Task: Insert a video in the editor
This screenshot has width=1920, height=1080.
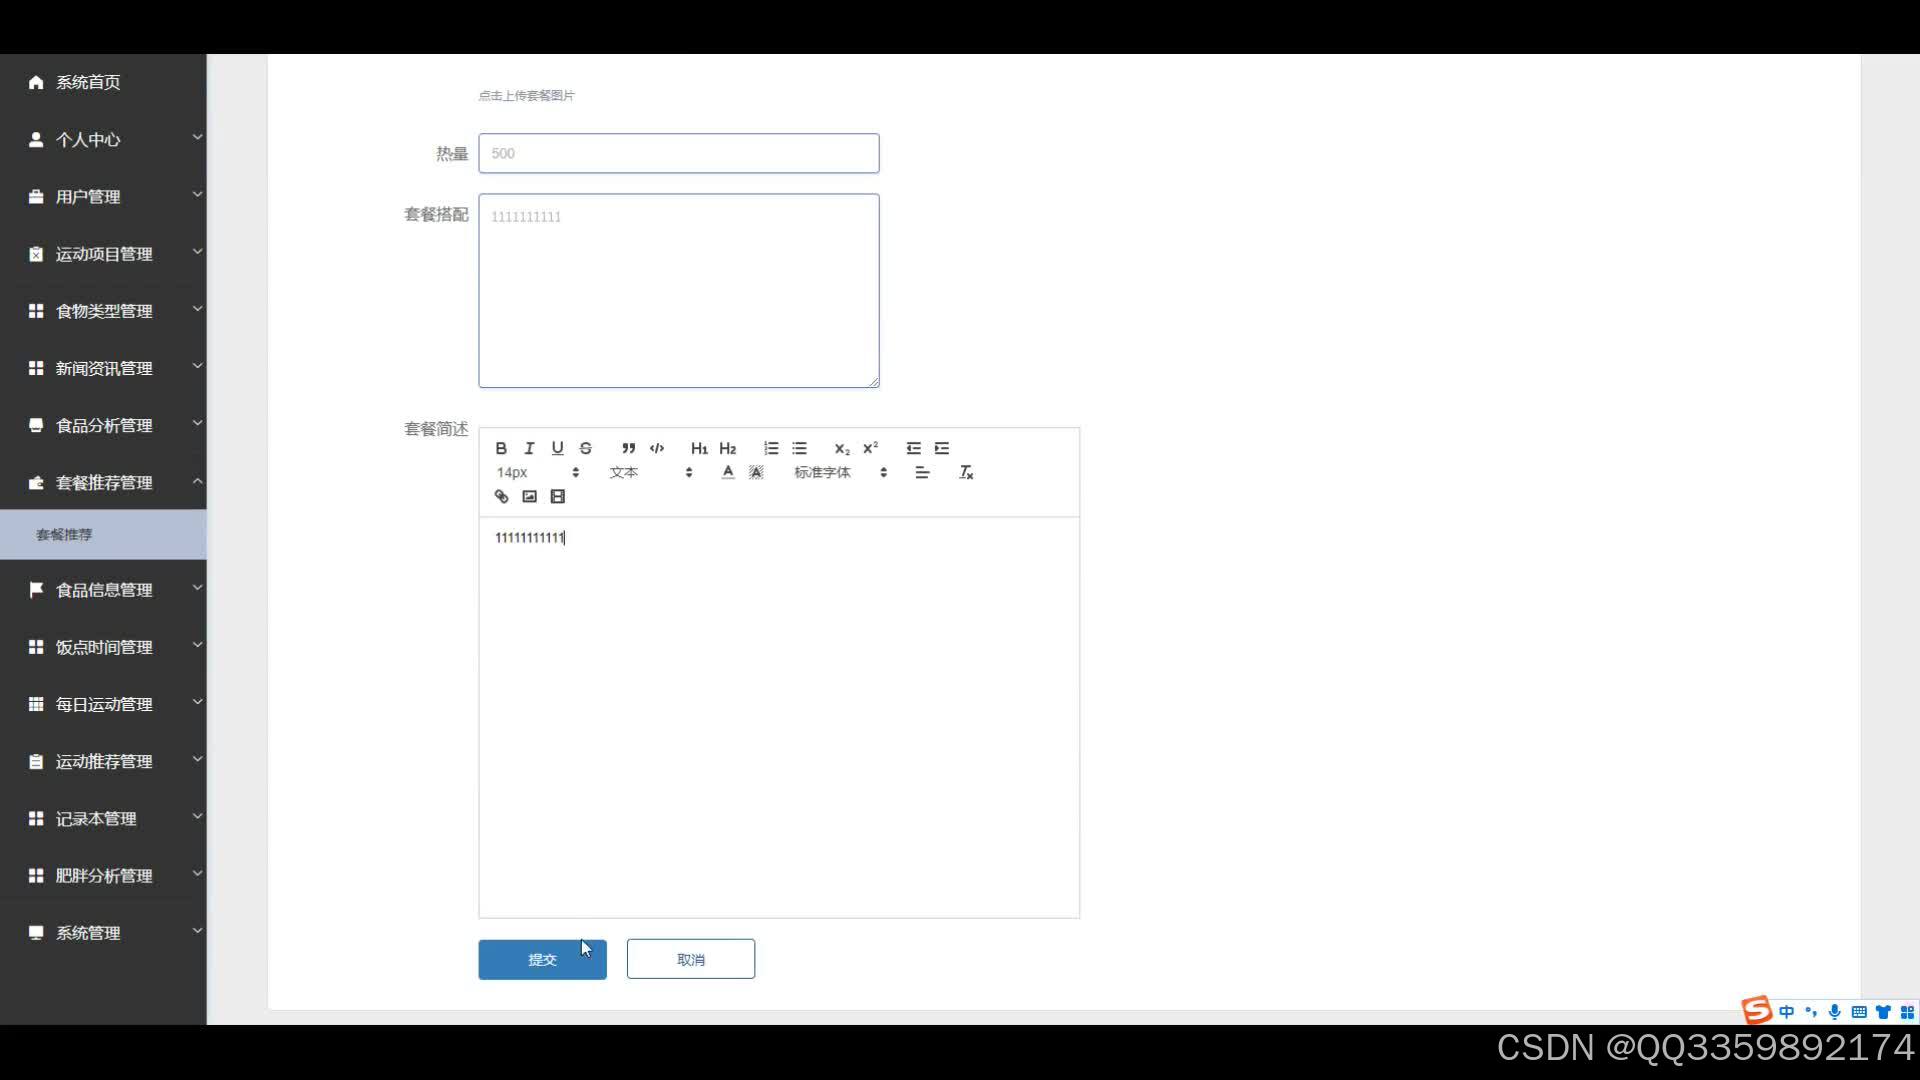Action: (558, 496)
